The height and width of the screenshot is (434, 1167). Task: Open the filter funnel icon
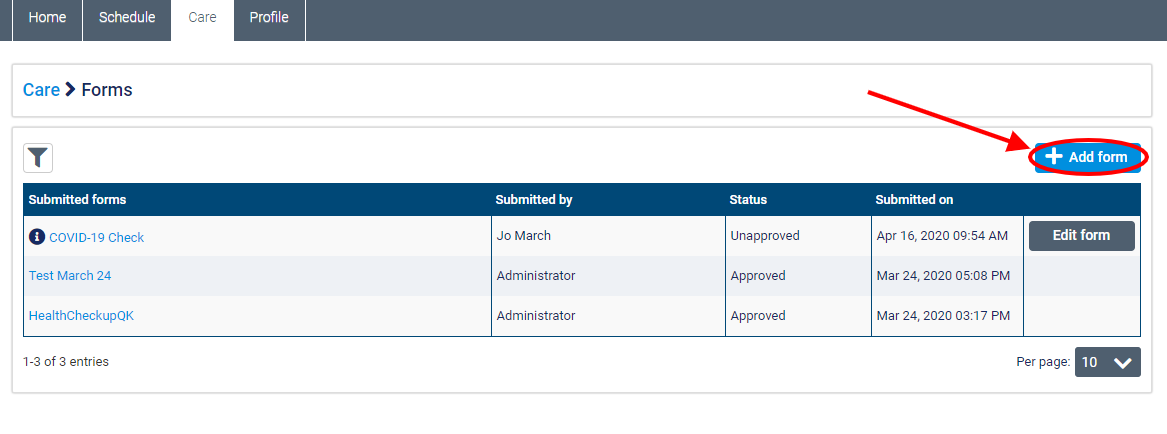[38, 157]
